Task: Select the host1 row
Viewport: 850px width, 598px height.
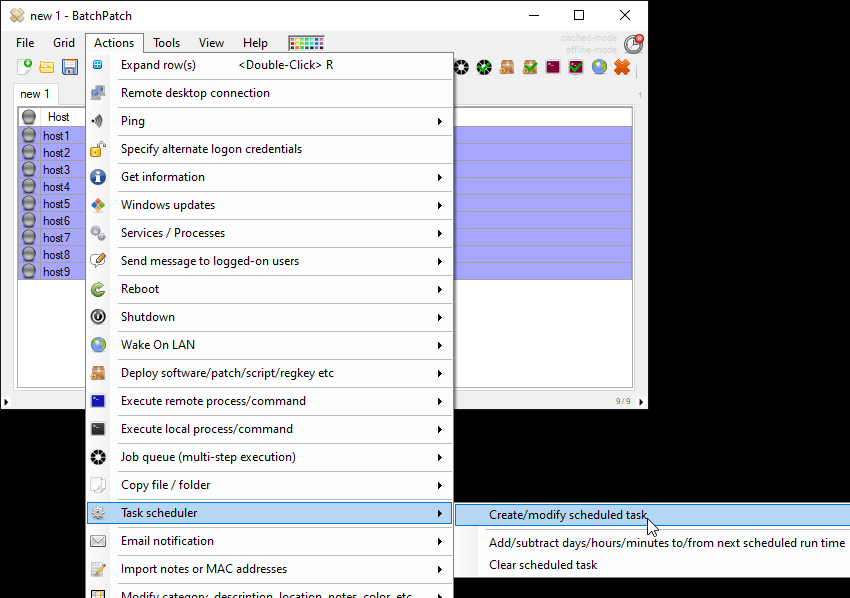Action: click(52, 136)
